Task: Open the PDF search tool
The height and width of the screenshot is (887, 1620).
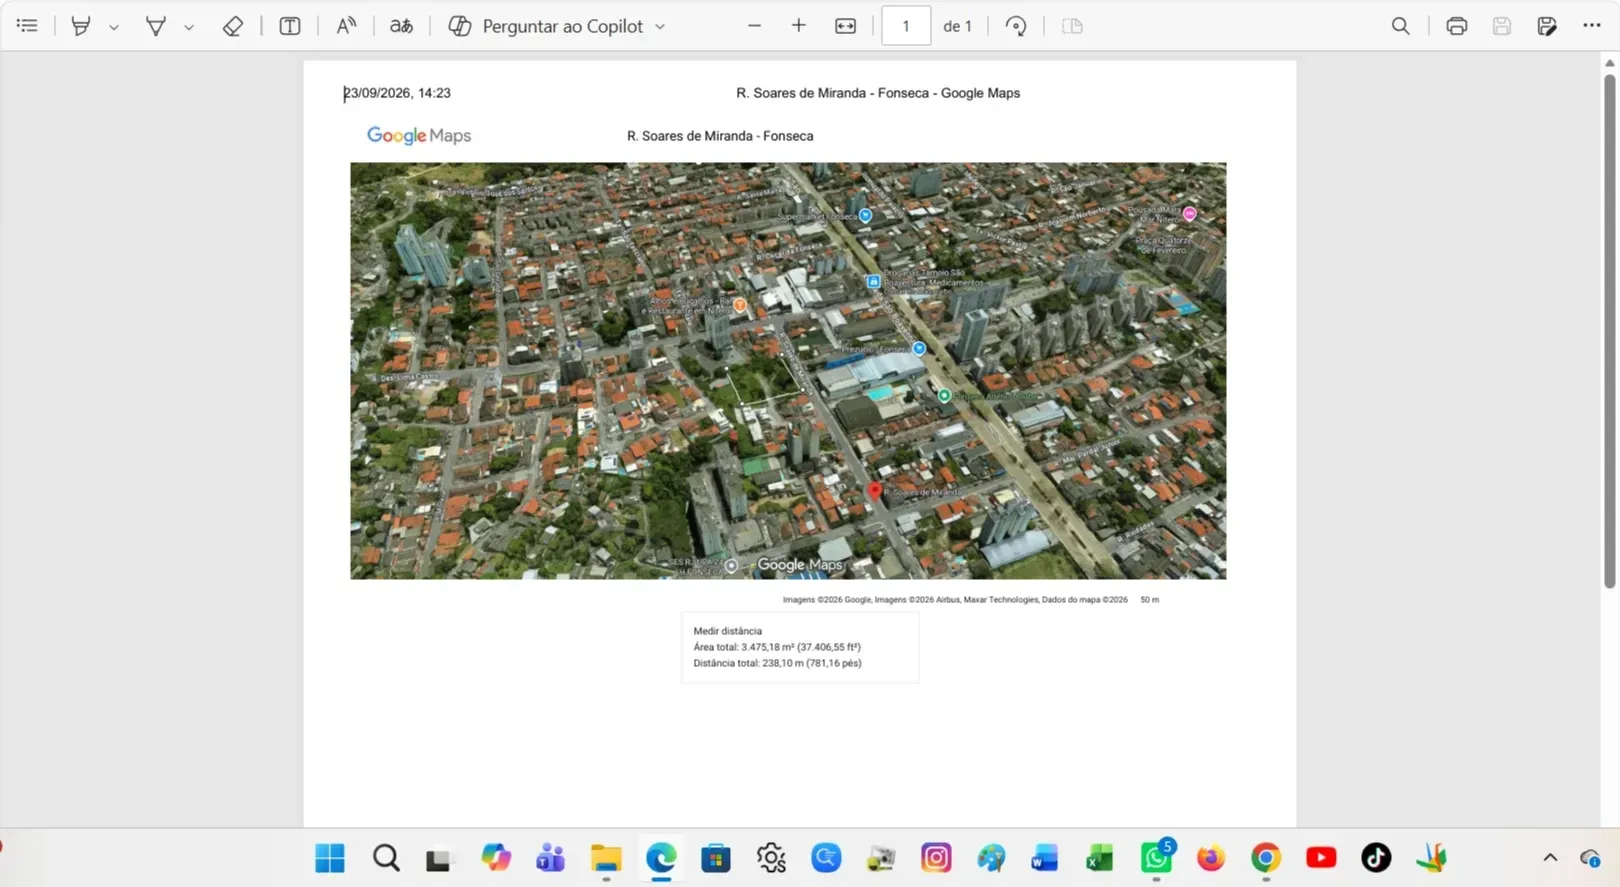Action: coord(1401,26)
